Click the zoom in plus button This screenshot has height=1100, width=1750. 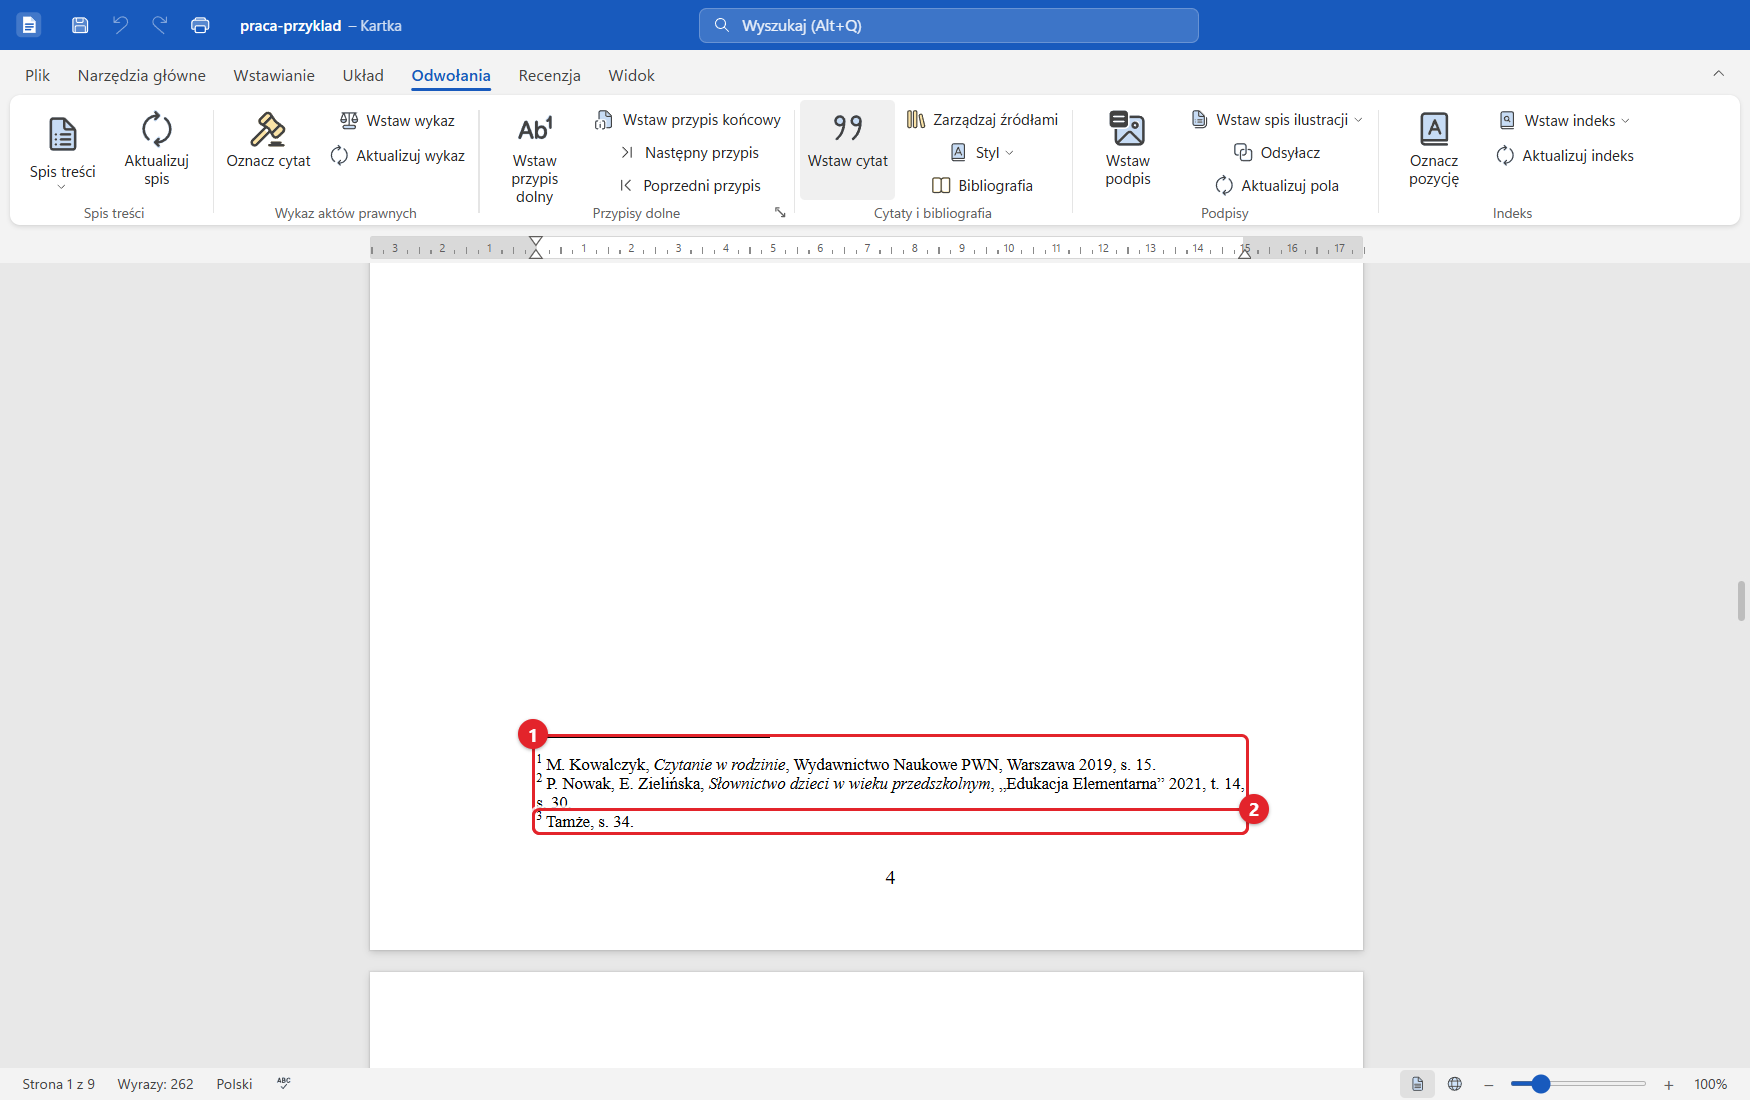pyautogui.click(x=1668, y=1084)
